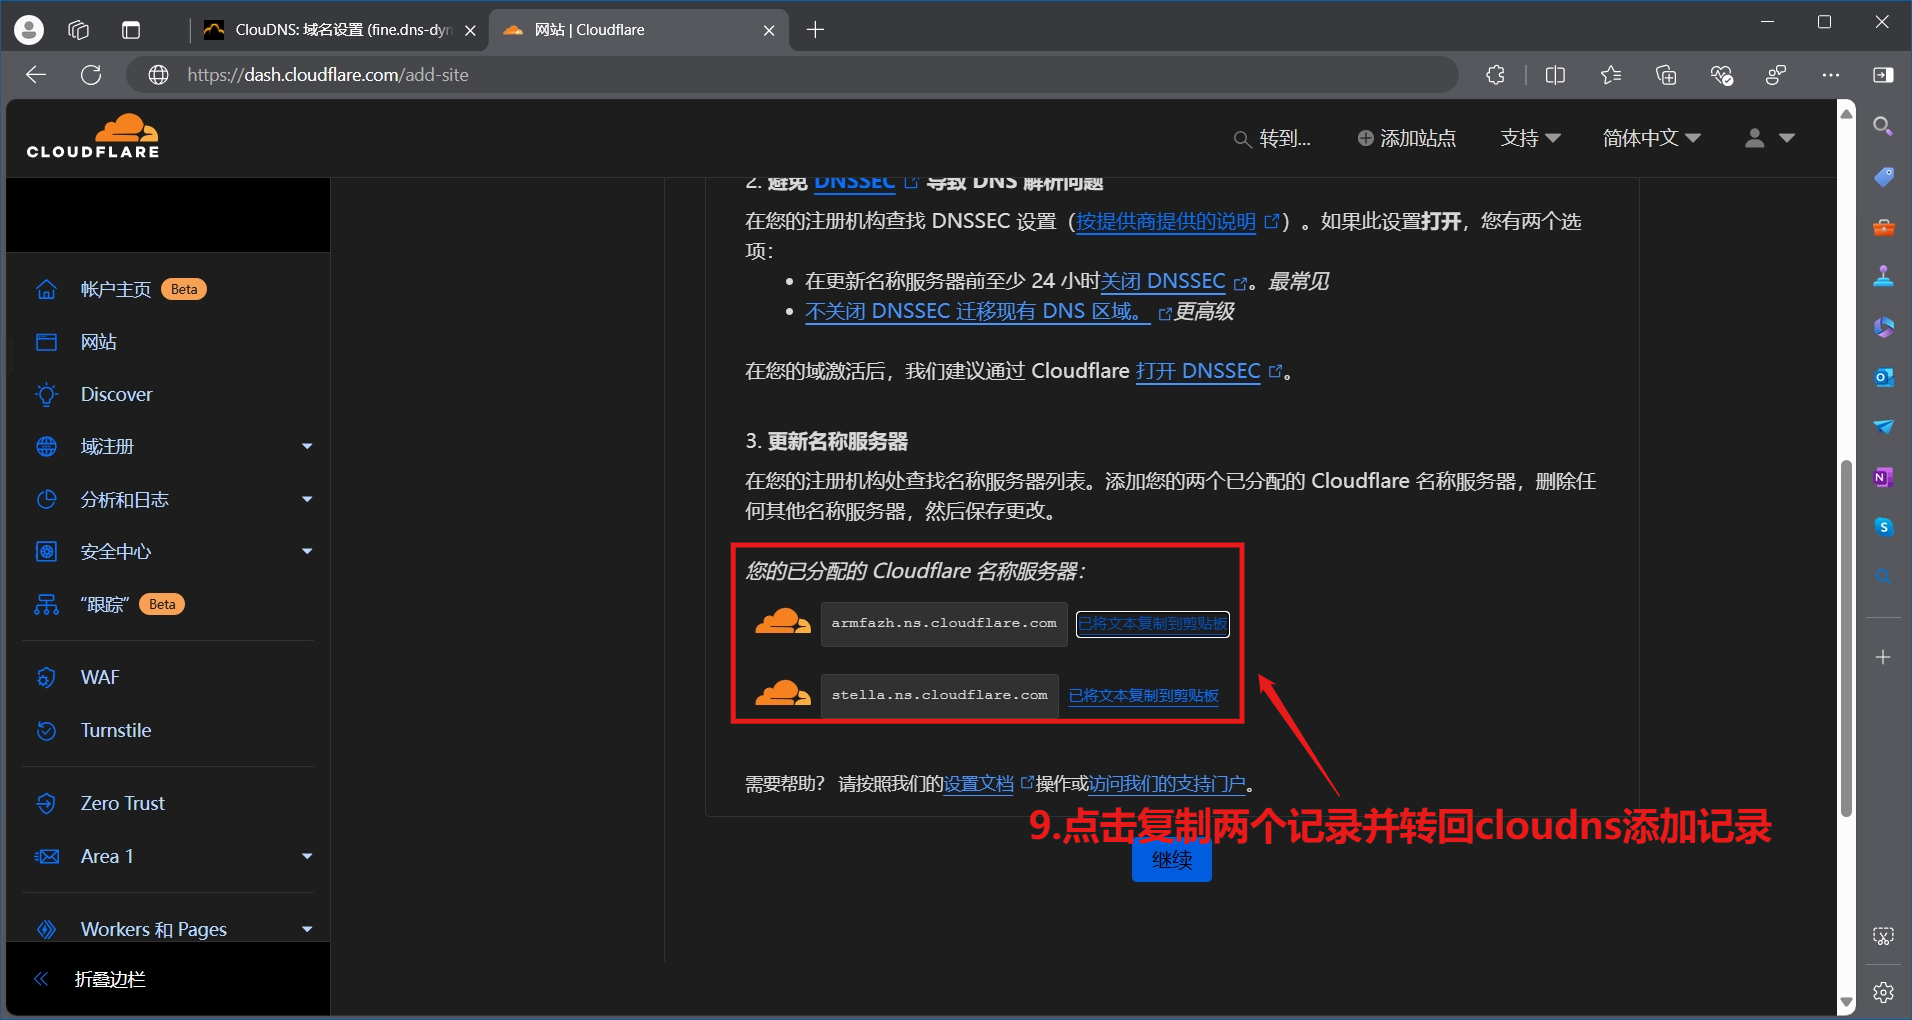Add a sidebar app with plus icon
Viewport: 1912px width, 1020px height.
point(1883,657)
